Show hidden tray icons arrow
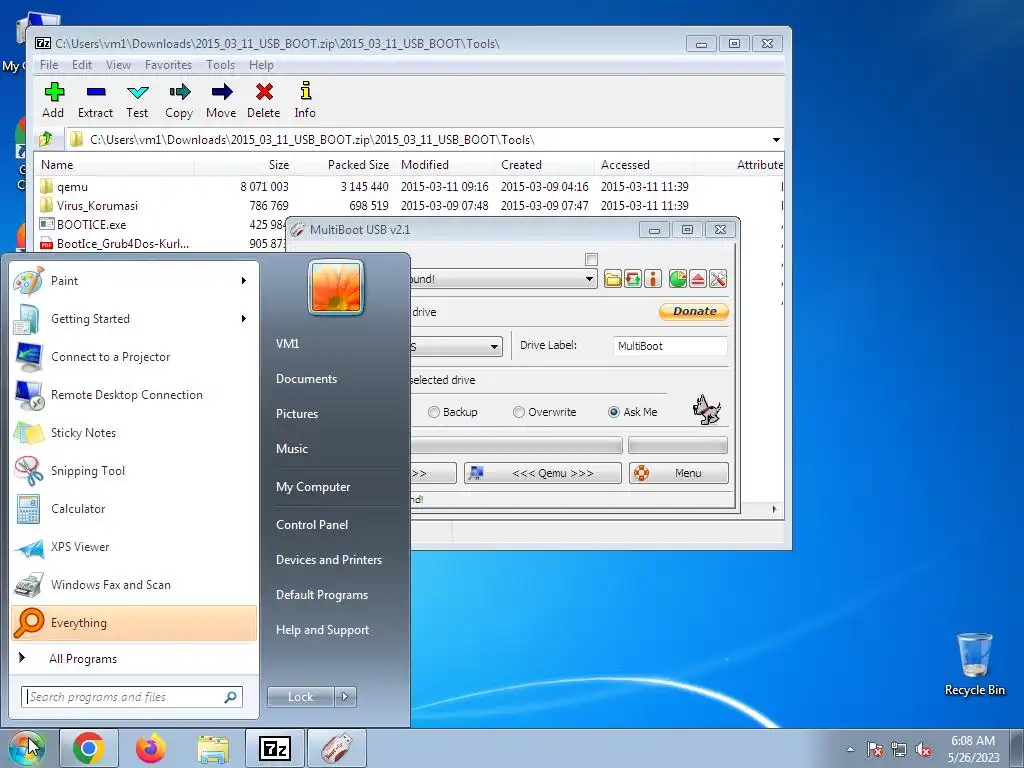 click(850, 749)
